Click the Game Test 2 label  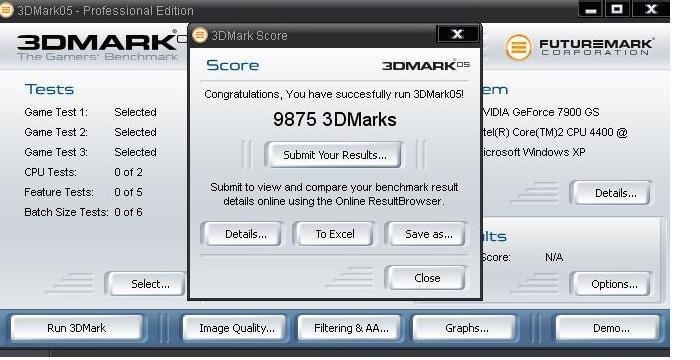tap(56, 132)
